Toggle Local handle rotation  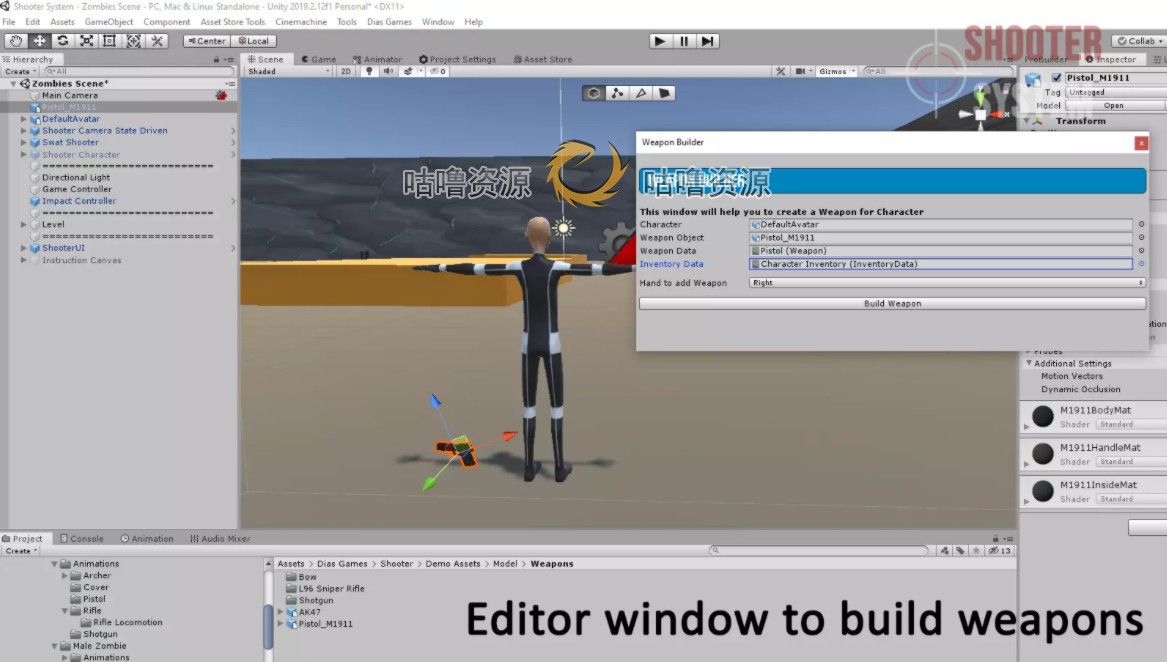tap(254, 41)
